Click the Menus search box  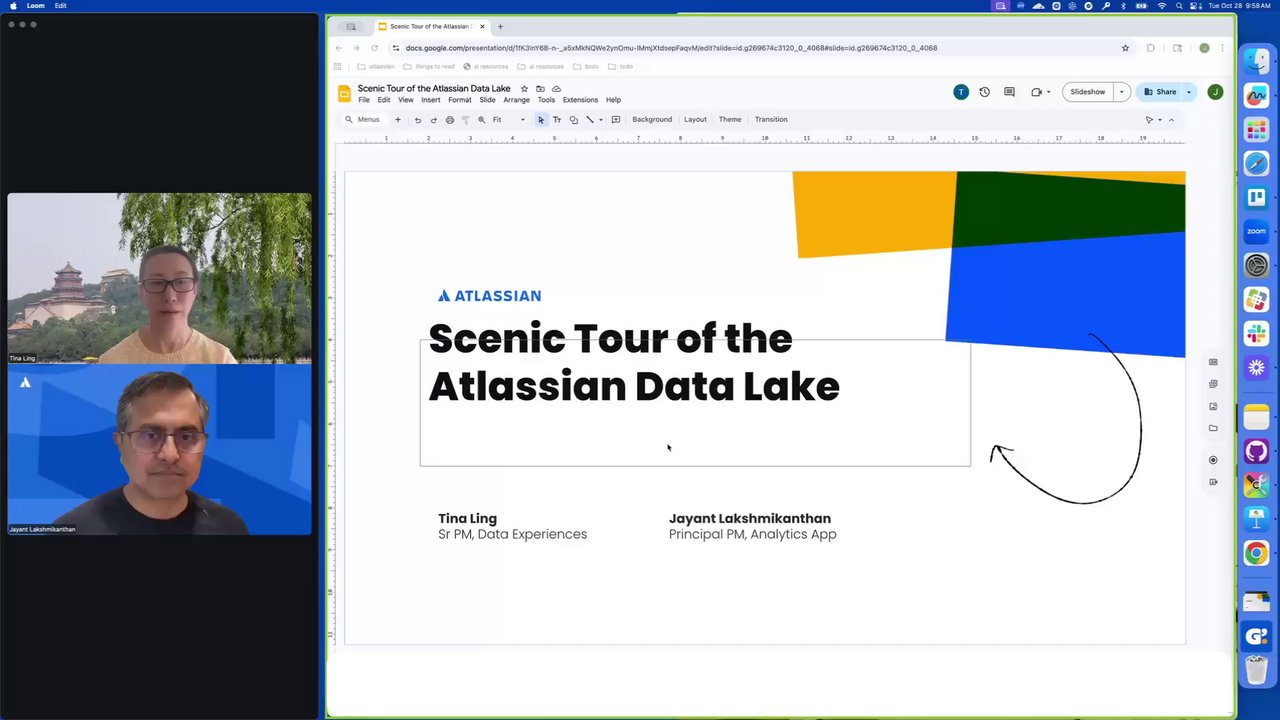tap(363, 120)
